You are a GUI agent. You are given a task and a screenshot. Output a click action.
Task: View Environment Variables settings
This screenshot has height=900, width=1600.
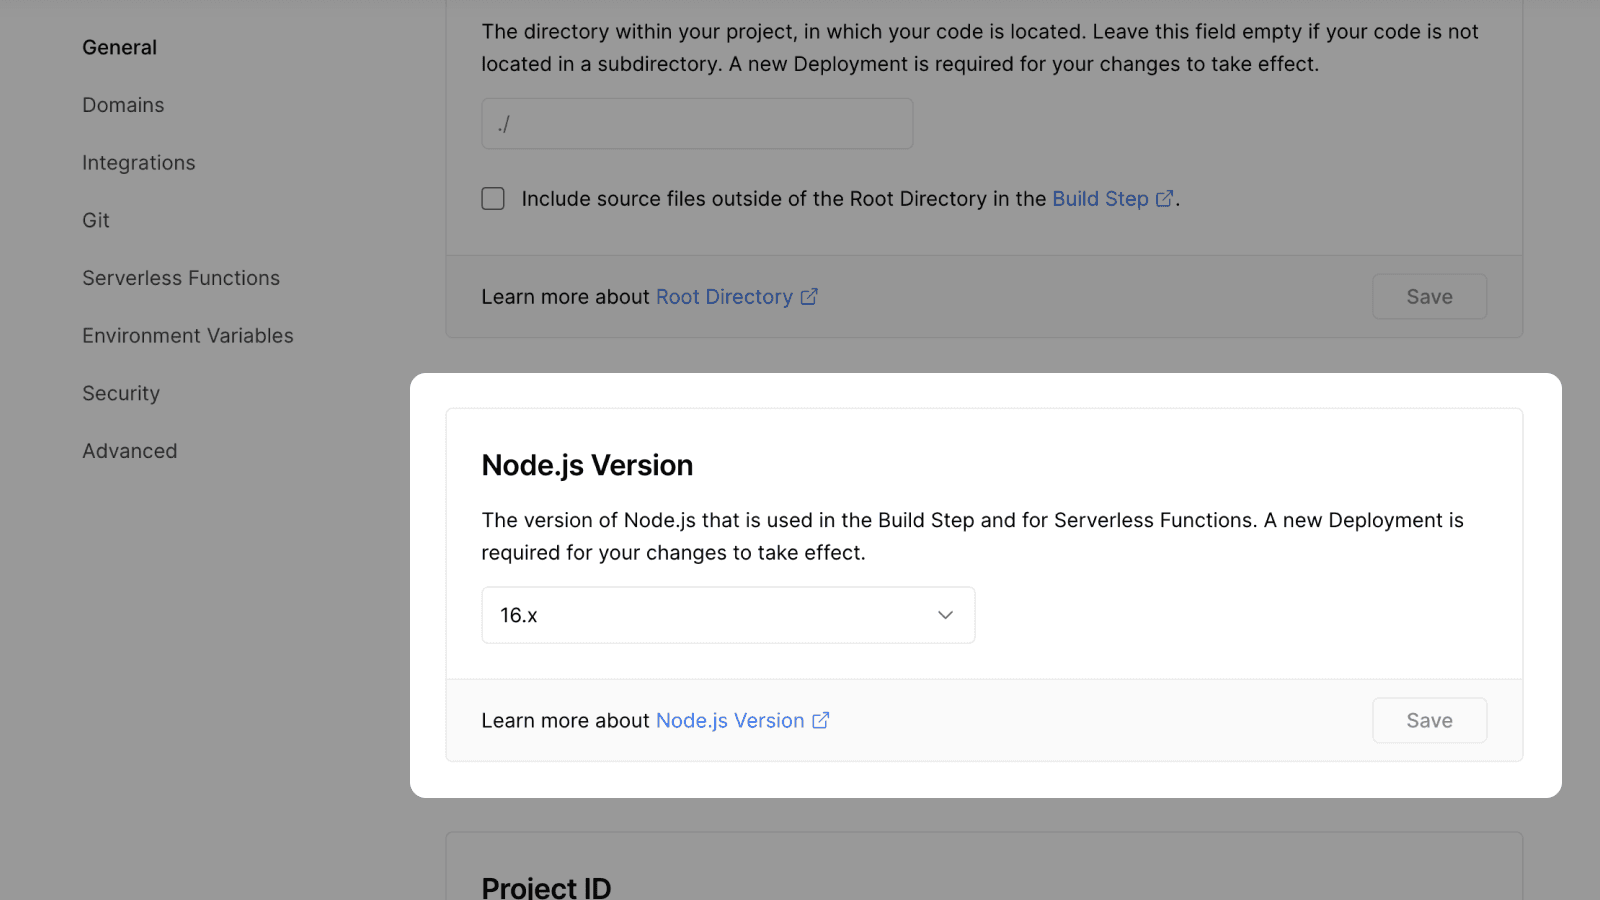pyautogui.click(x=187, y=335)
